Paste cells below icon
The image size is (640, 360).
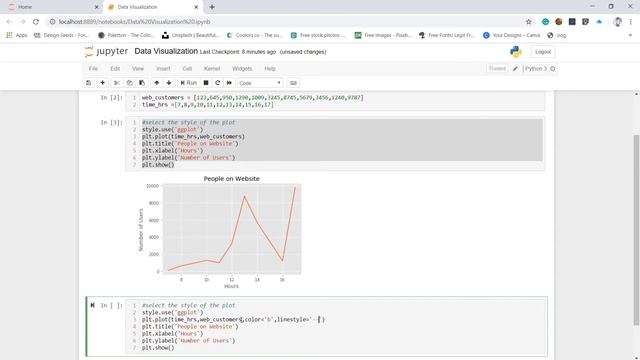142,83
